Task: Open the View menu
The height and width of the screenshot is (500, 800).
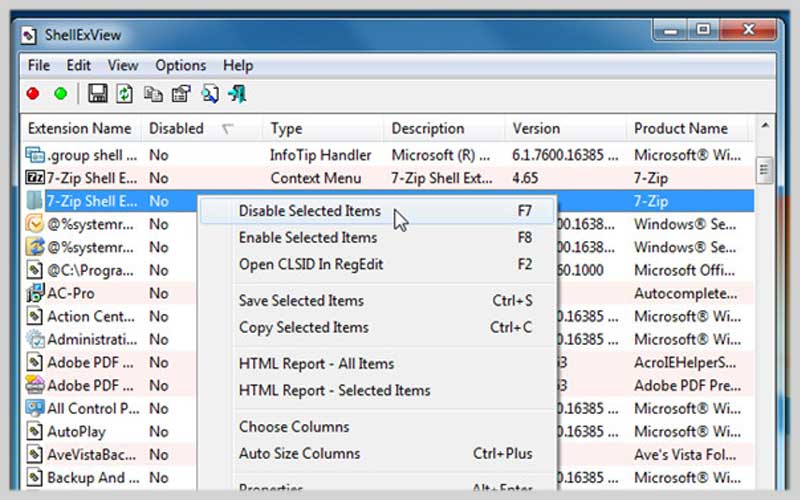Action: (x=122, y=65)
